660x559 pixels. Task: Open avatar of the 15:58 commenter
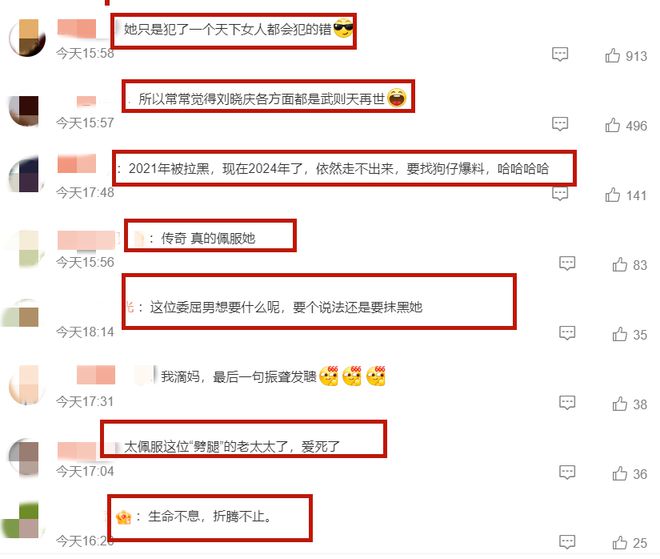27,37
